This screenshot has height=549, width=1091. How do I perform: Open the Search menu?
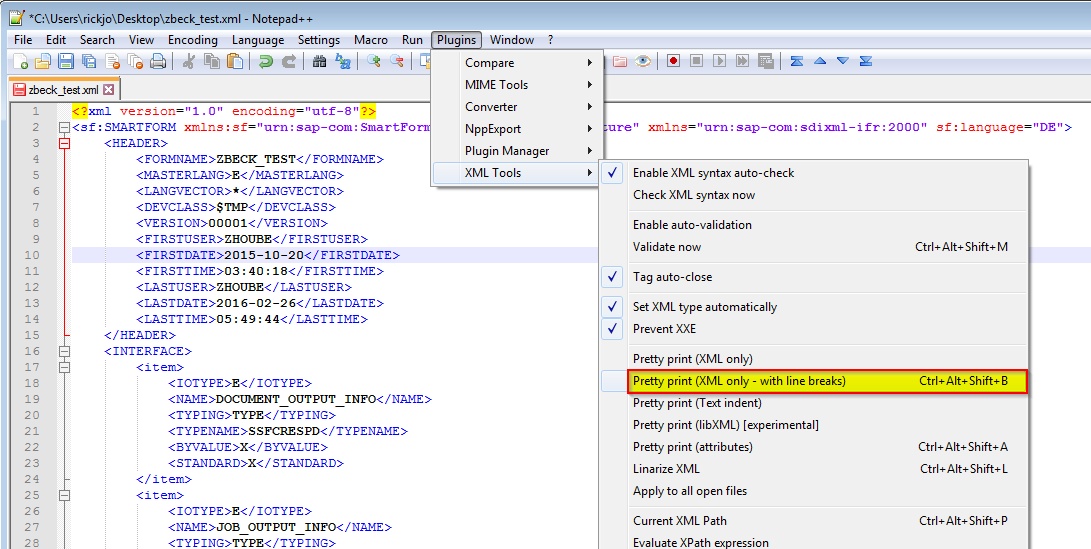click(x=97, y=40)
